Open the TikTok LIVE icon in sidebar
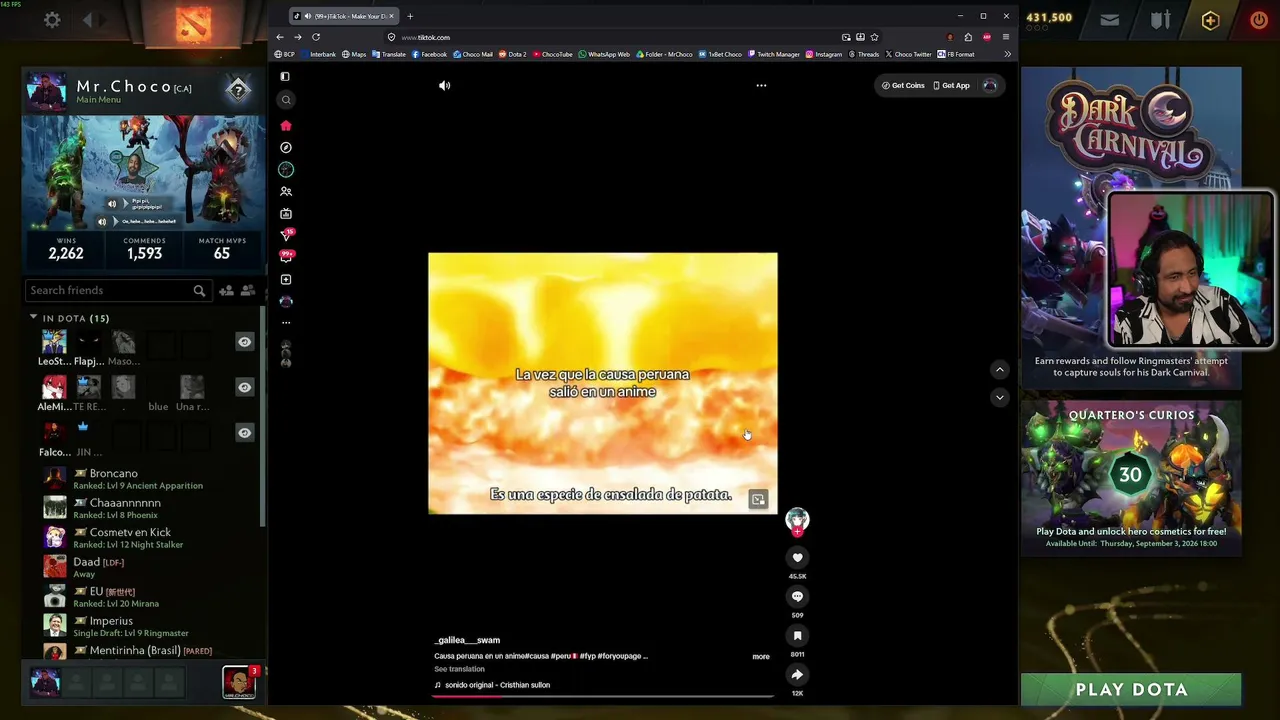This screenshot has height=720, width=1280. (x=286, y=213)
